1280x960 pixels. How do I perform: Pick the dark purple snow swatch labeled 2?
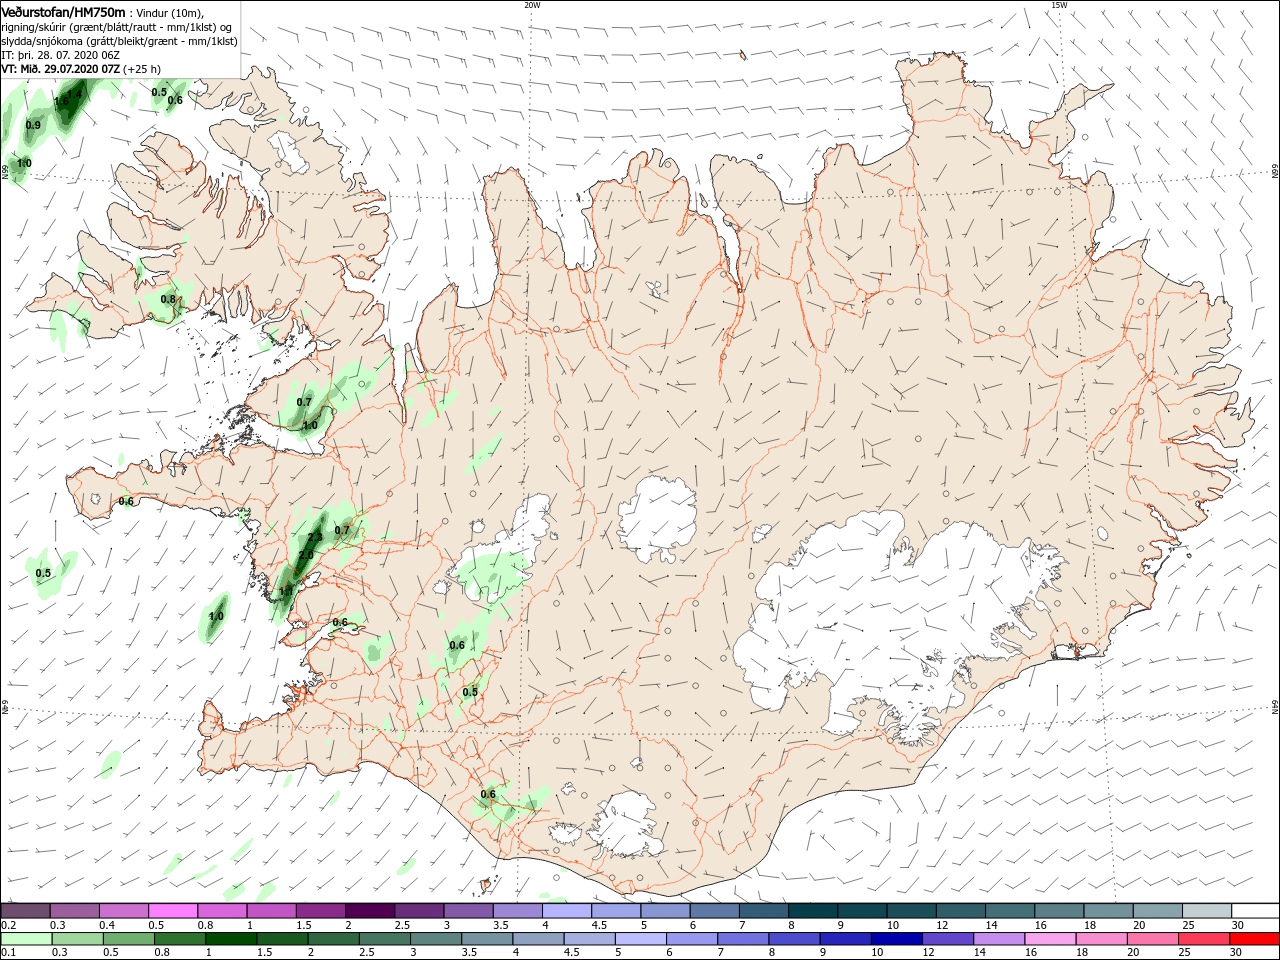[369, 911]
